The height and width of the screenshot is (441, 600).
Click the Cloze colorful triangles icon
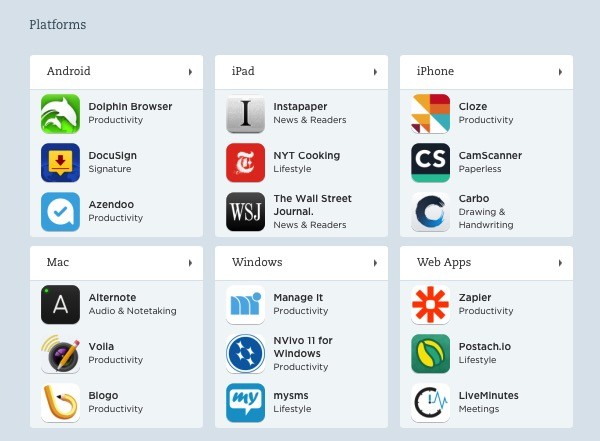click(x=430, y=114)
